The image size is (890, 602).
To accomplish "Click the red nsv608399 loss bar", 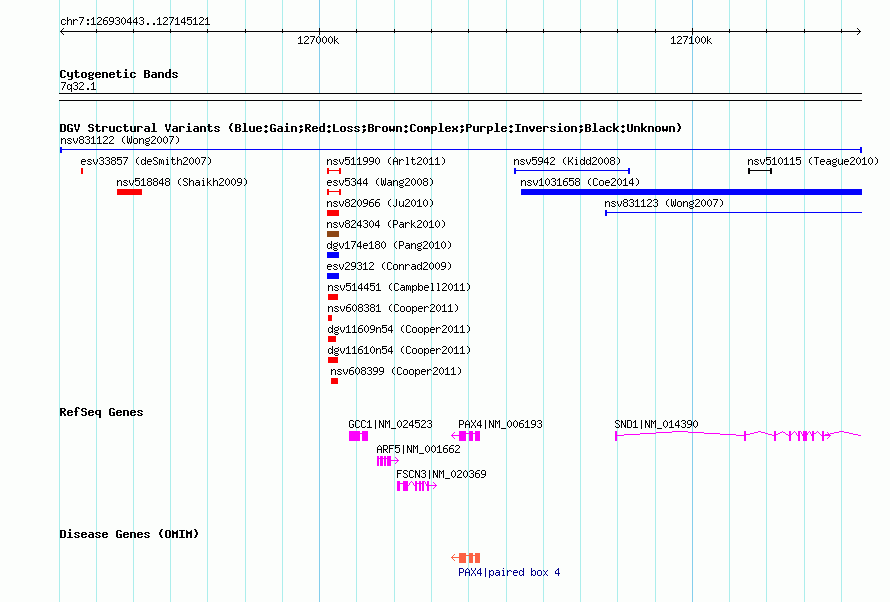I will (334, 381).
